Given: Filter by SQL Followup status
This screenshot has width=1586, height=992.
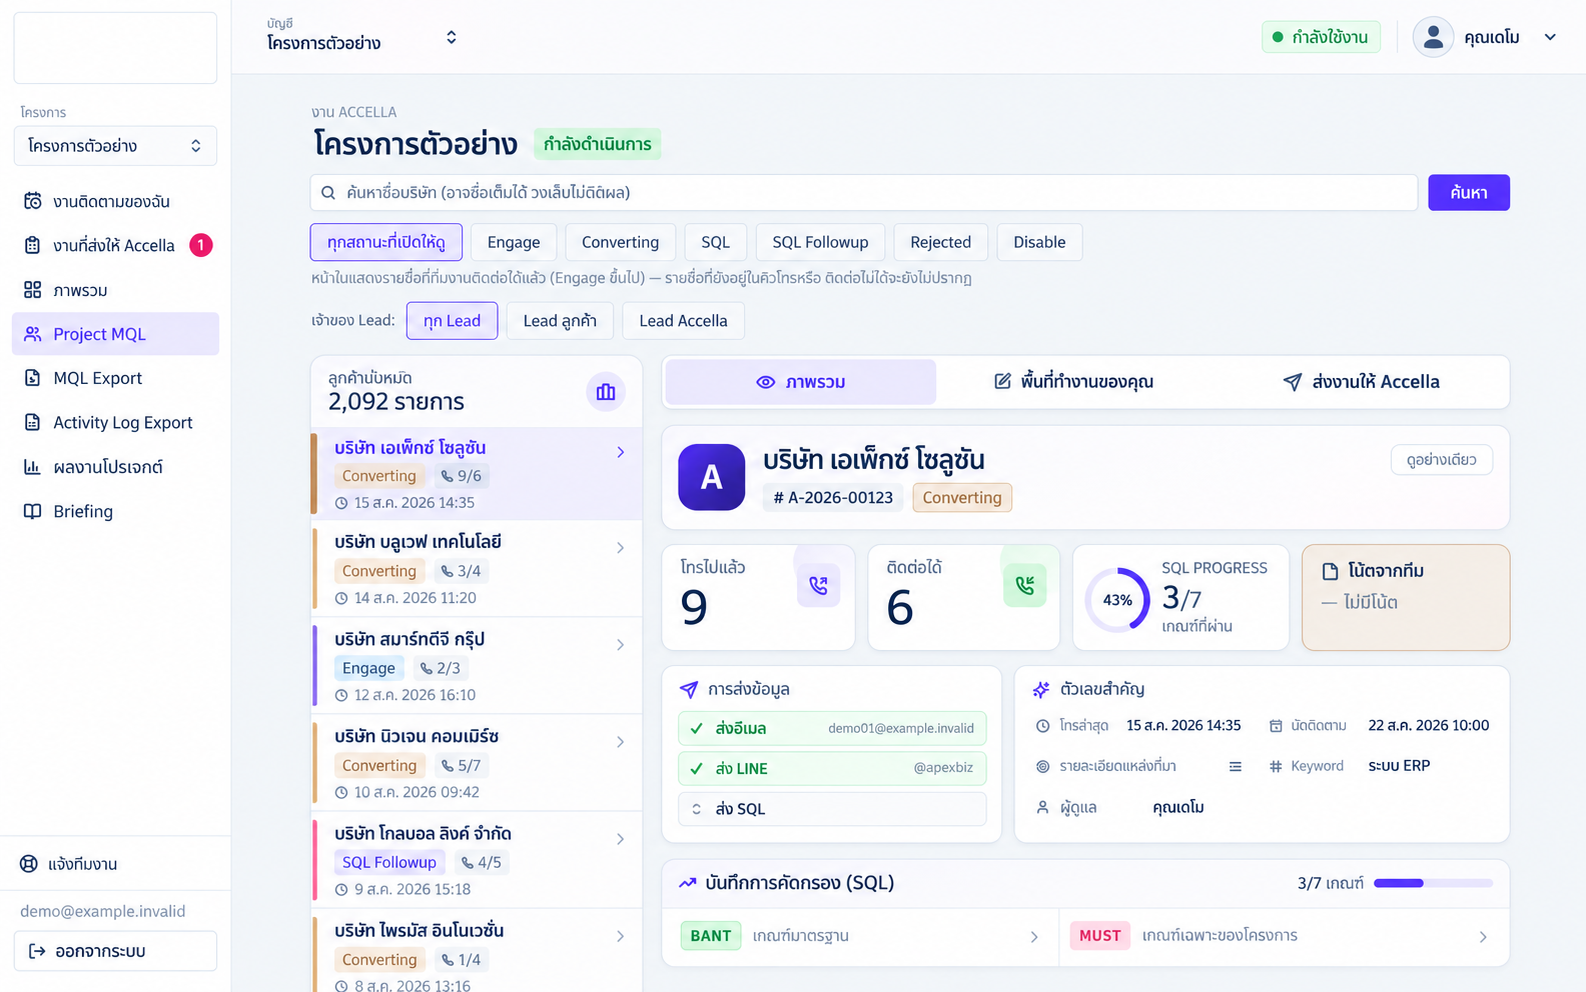Looking at the screenshot, I should 820,242.
